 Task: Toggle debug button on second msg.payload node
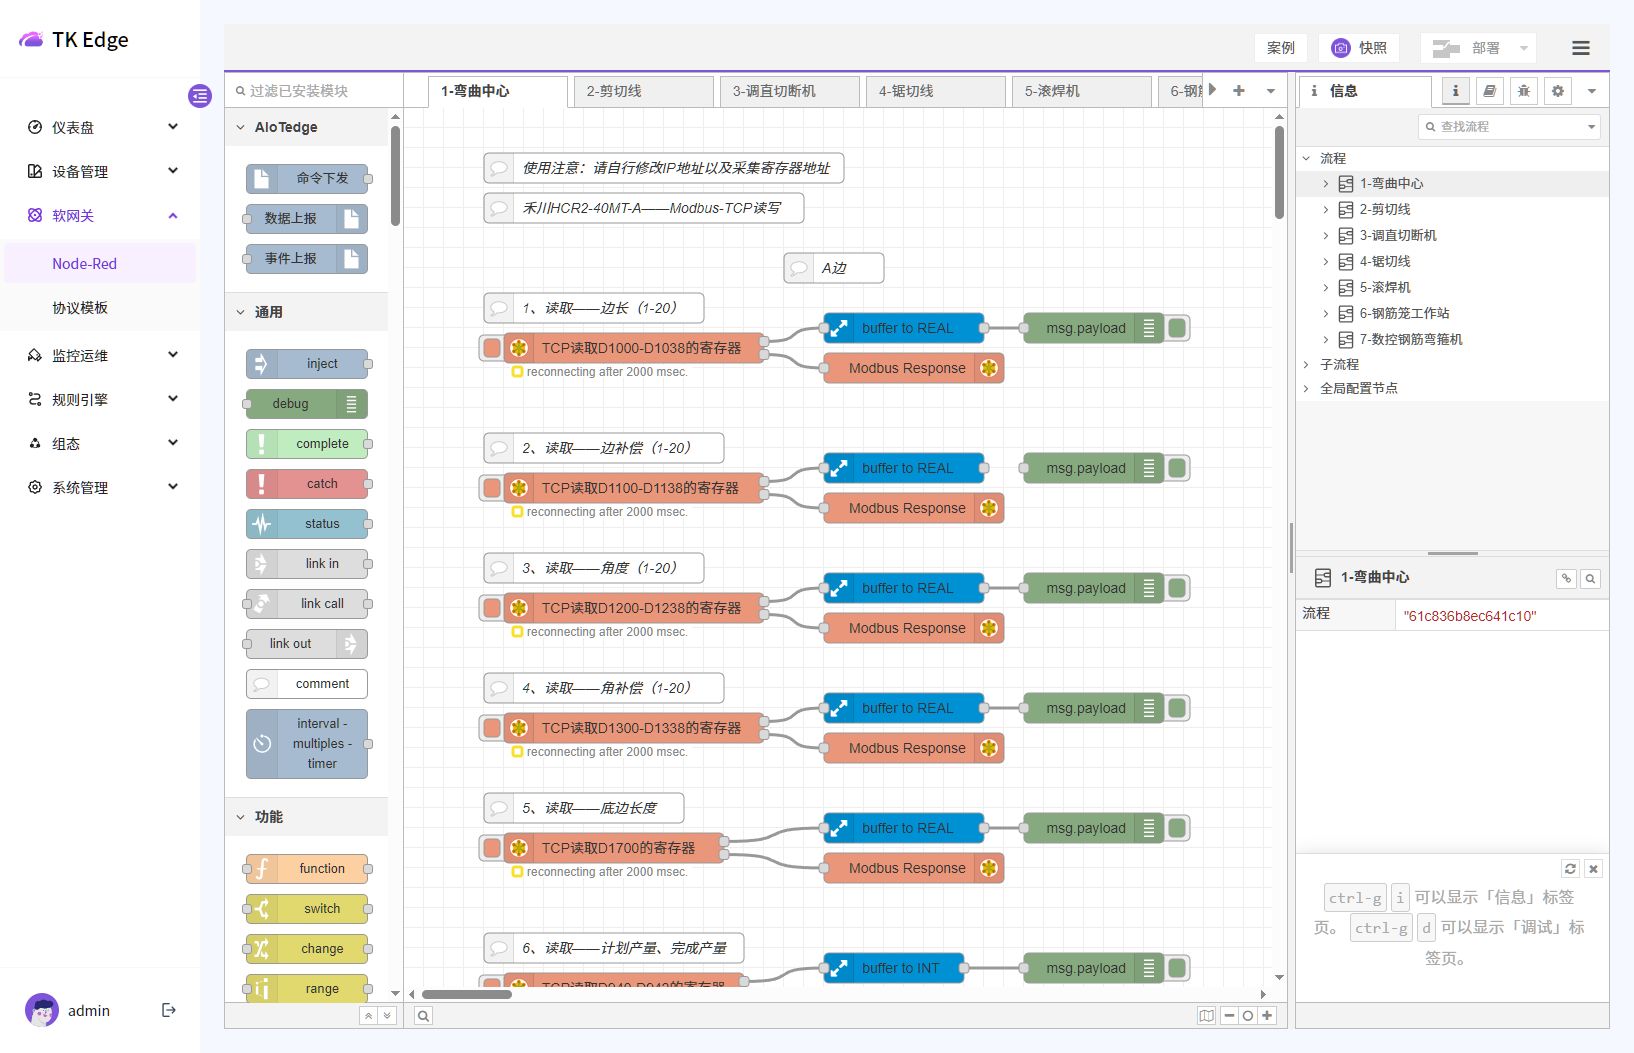(1177, 468)
